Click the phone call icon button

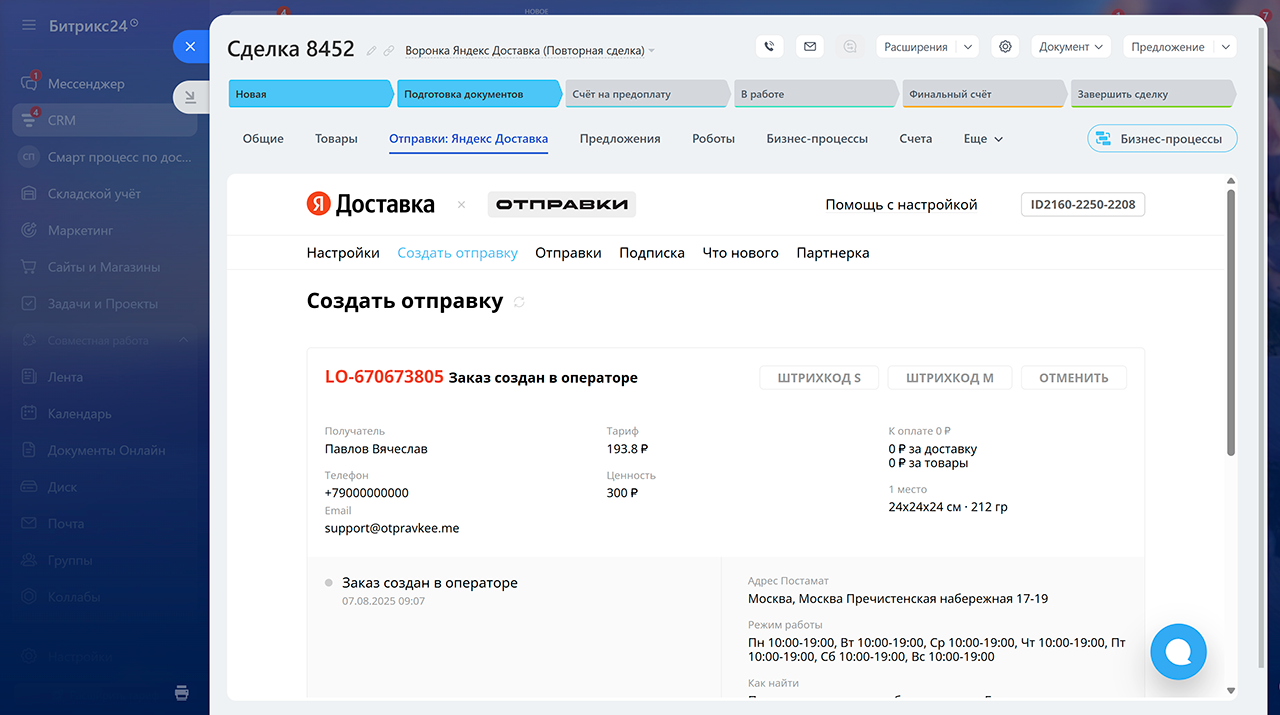coord(769,46)
